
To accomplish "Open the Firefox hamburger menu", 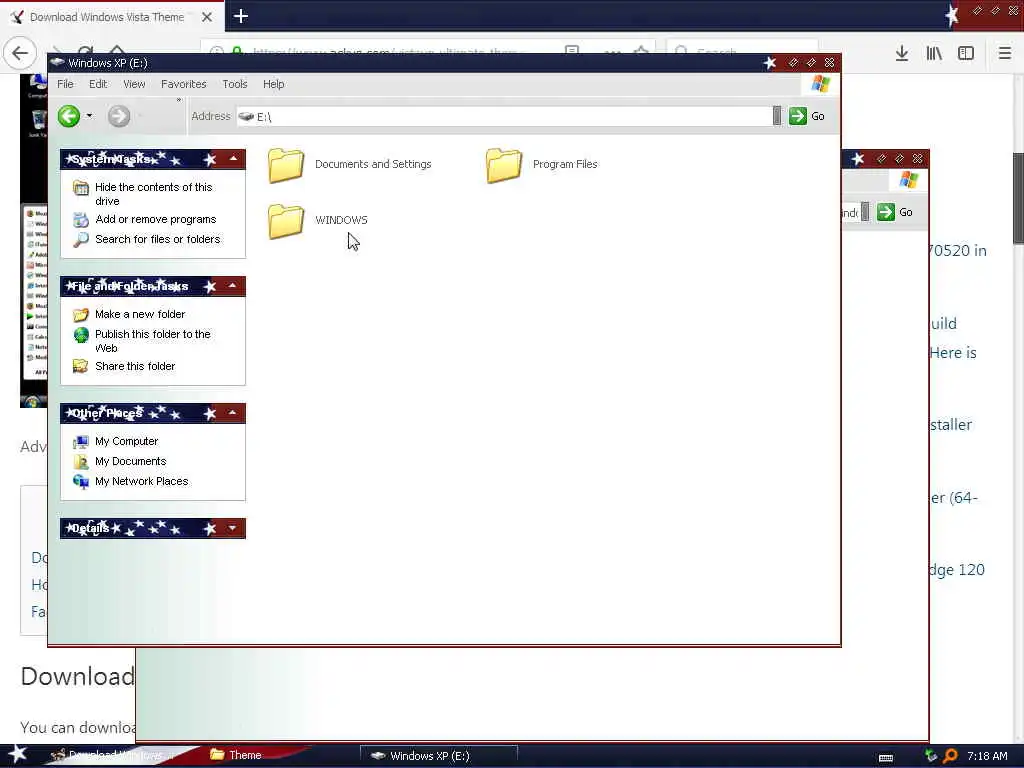I will click(1004, 54).
